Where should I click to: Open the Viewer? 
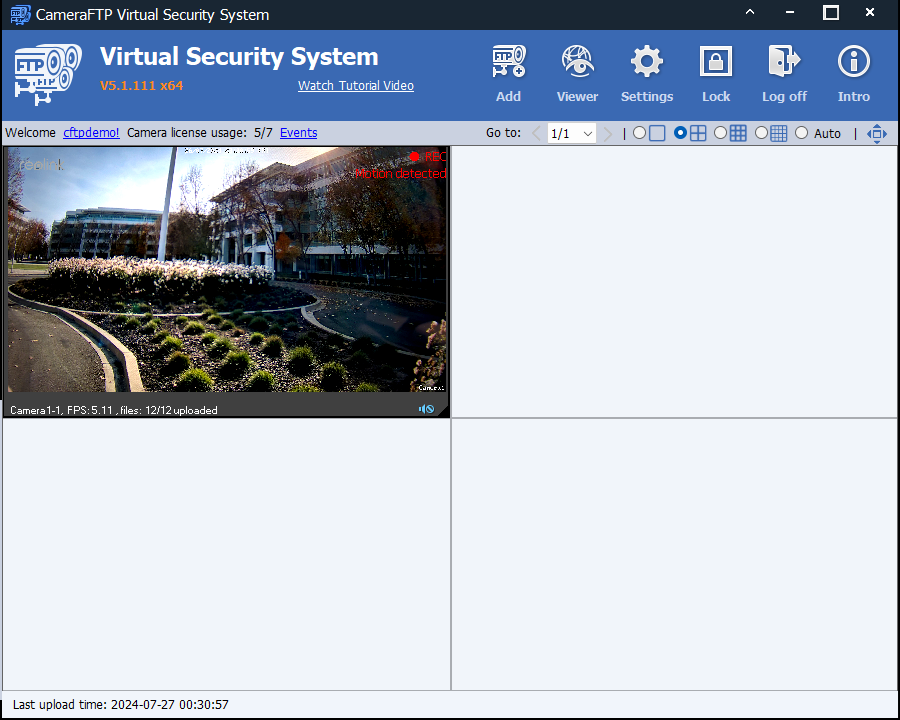click(577, 72)
